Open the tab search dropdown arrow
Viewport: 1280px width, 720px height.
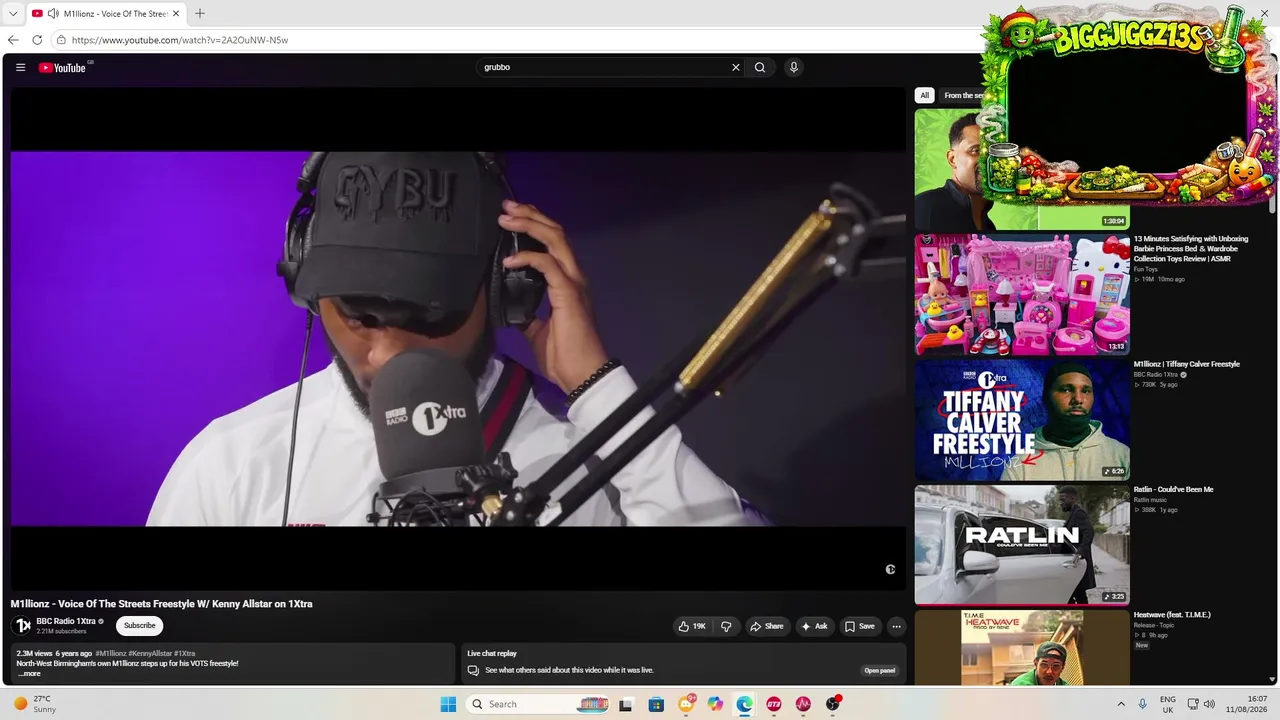point(13,14)
